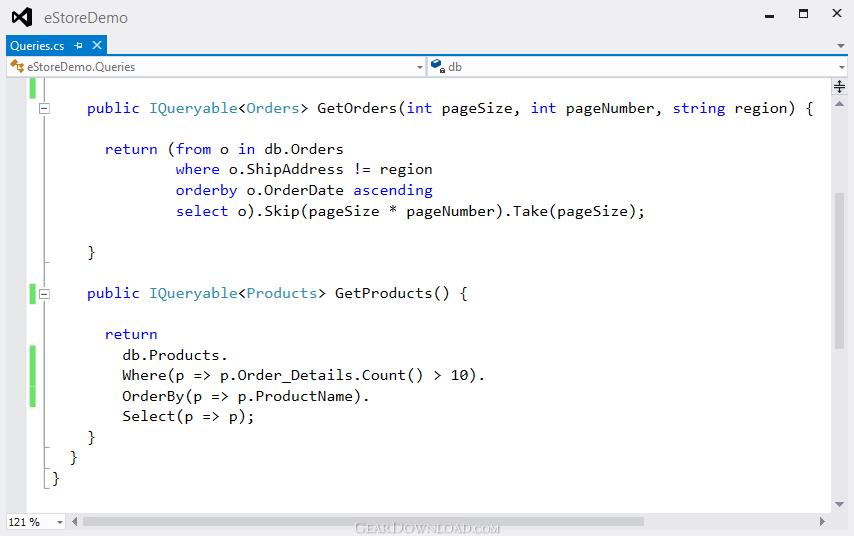The width and height of the screenshot is (854, 536).
Task: Click the editor split handle icon
Action: [839, 86]
